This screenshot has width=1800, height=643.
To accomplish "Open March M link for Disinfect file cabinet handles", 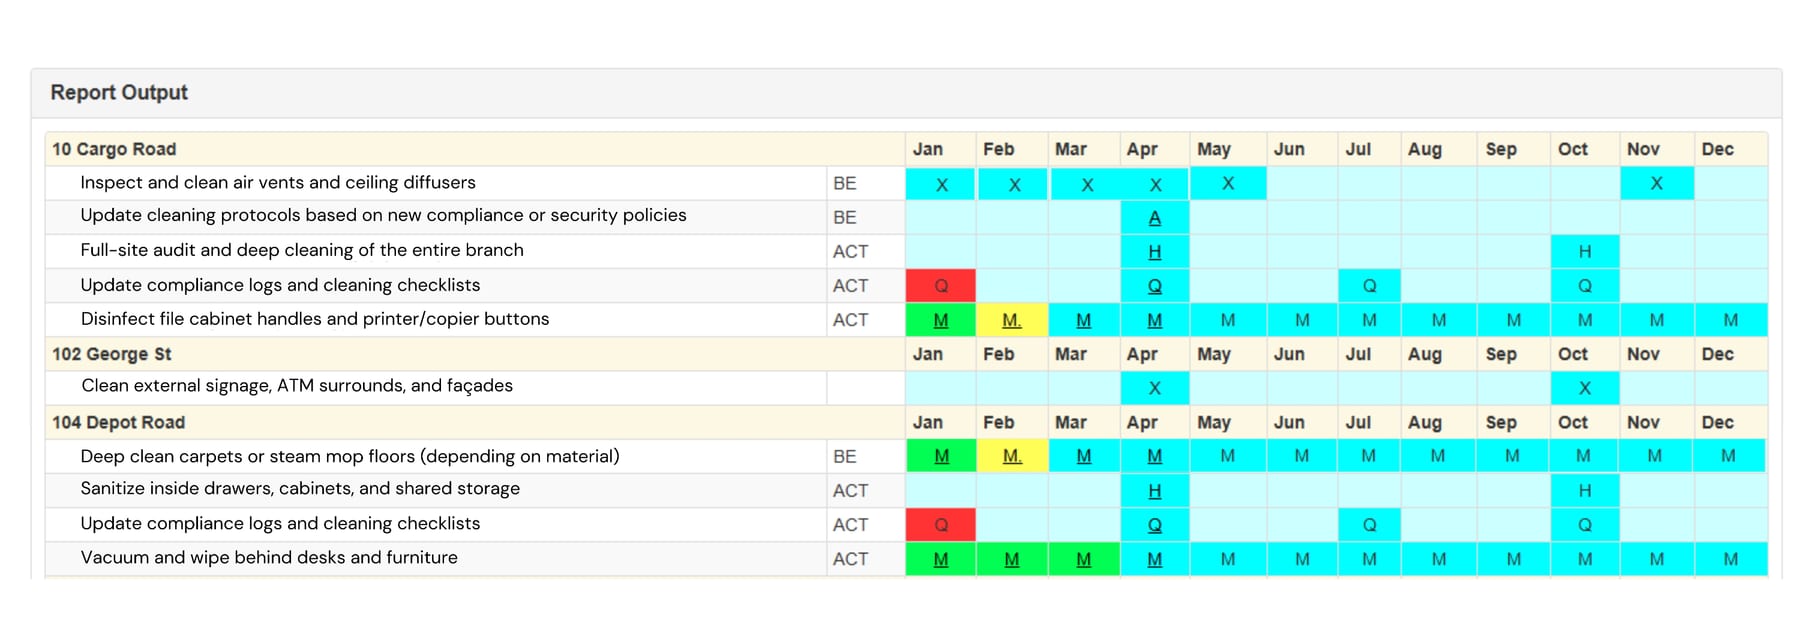I will 1083,320.
